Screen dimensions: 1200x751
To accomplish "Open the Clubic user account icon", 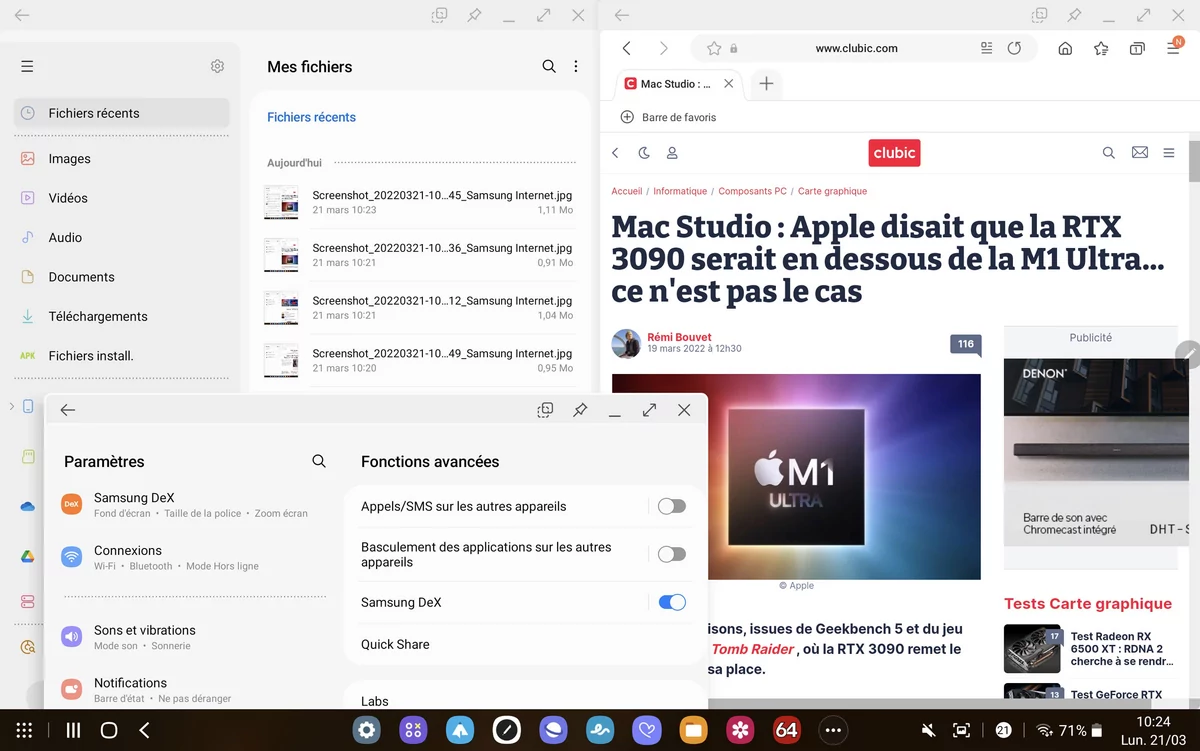I will [x=672, y=153].
